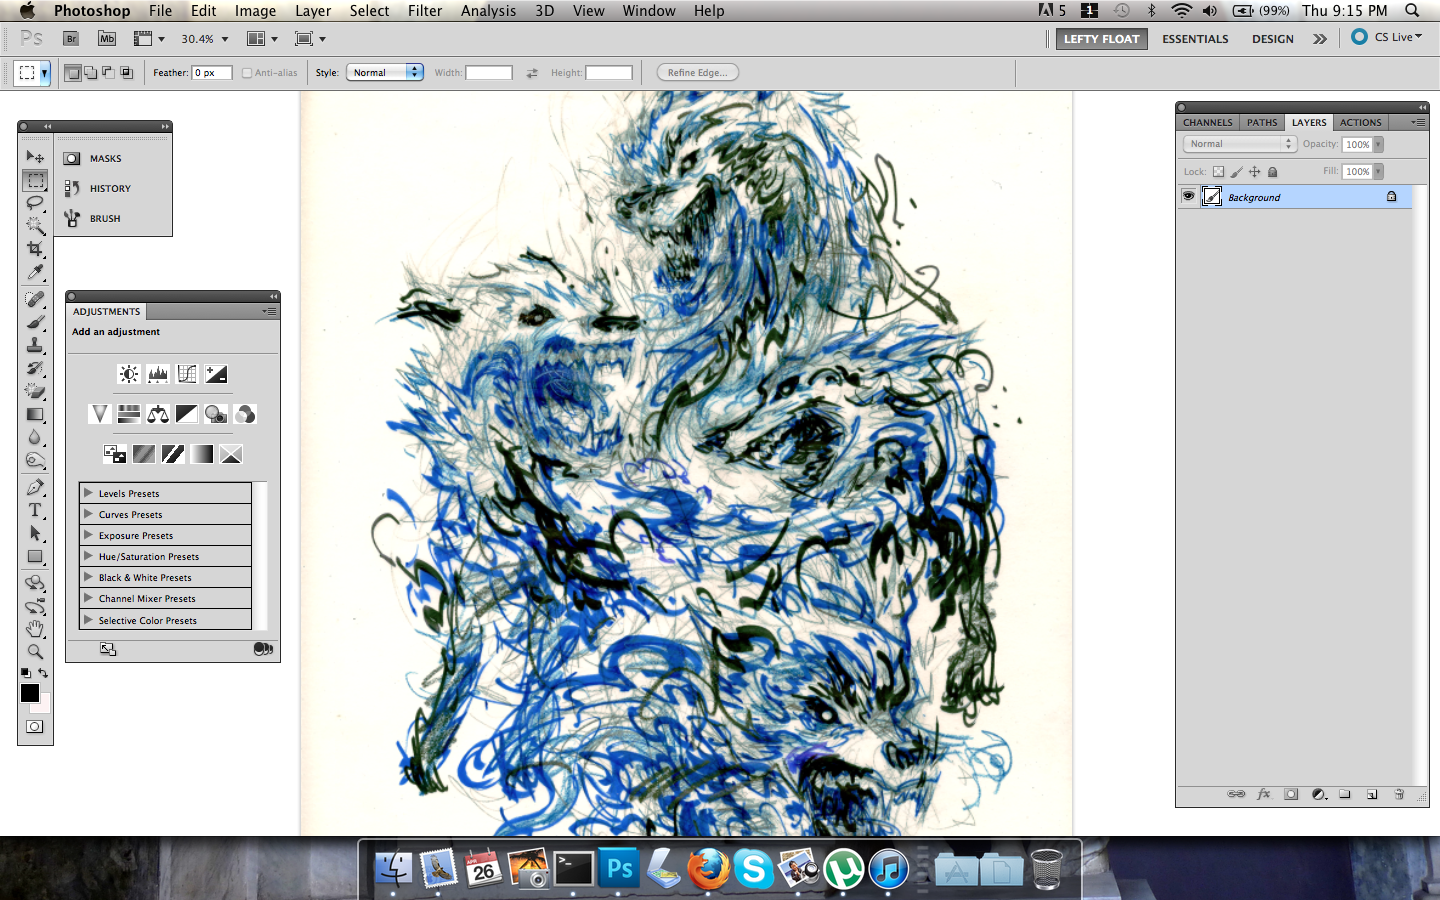This screenshot has width=1440, height=900.
Task: Hide the Background layer visibility eye
Action: point(1188,196)
